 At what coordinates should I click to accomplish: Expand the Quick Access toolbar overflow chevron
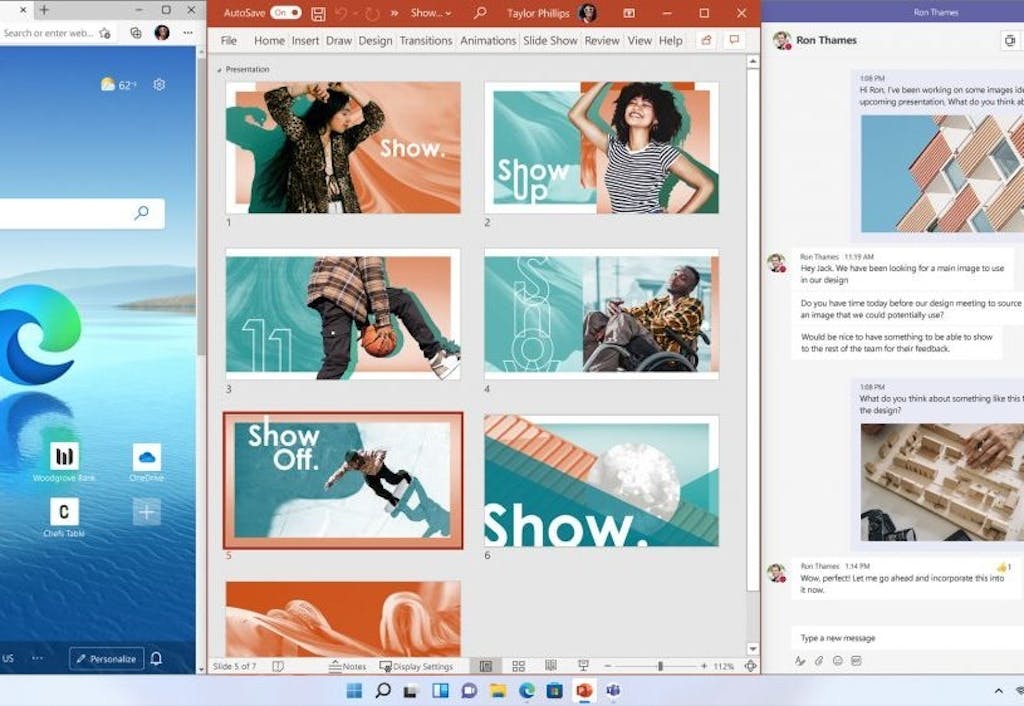click(x=394, y=14)
